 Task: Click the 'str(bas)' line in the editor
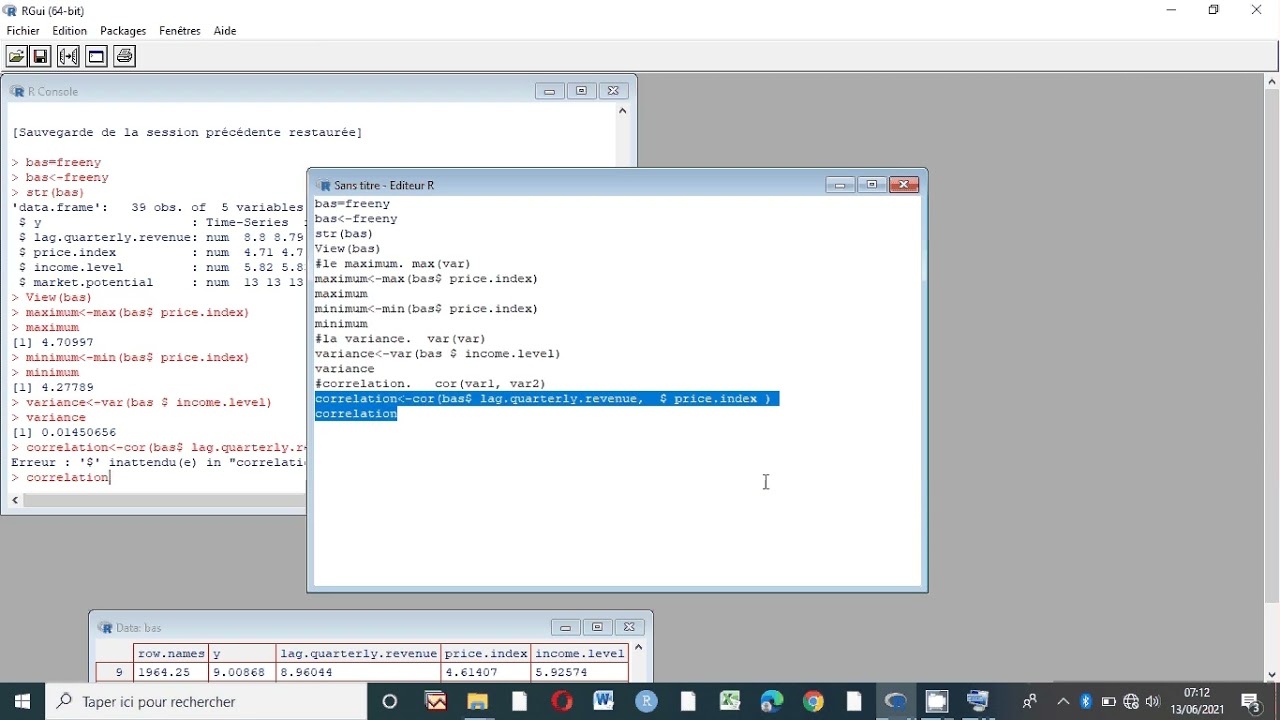(x=344, y=234)
